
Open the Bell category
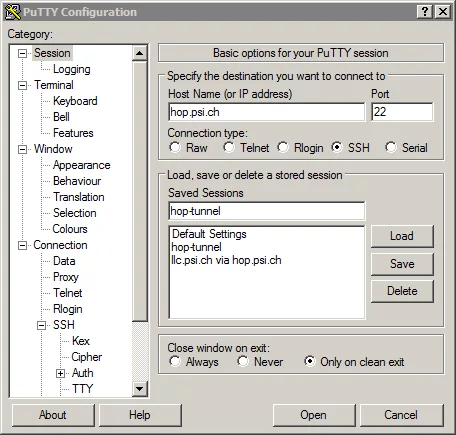coord(61,117)
